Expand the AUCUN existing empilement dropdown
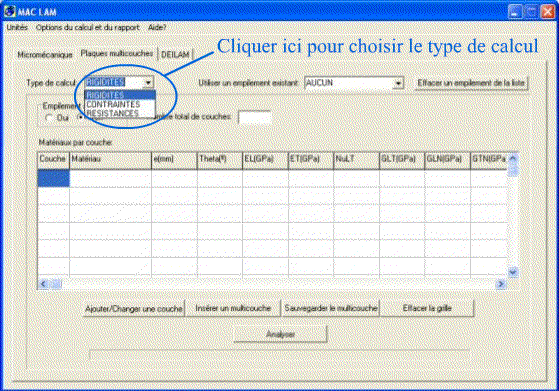 pyautogui.click(x=398, y=83)
